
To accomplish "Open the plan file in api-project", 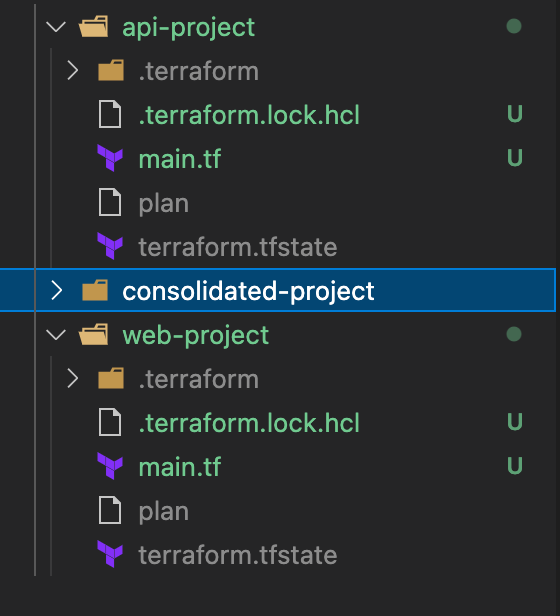I will 163,204.
